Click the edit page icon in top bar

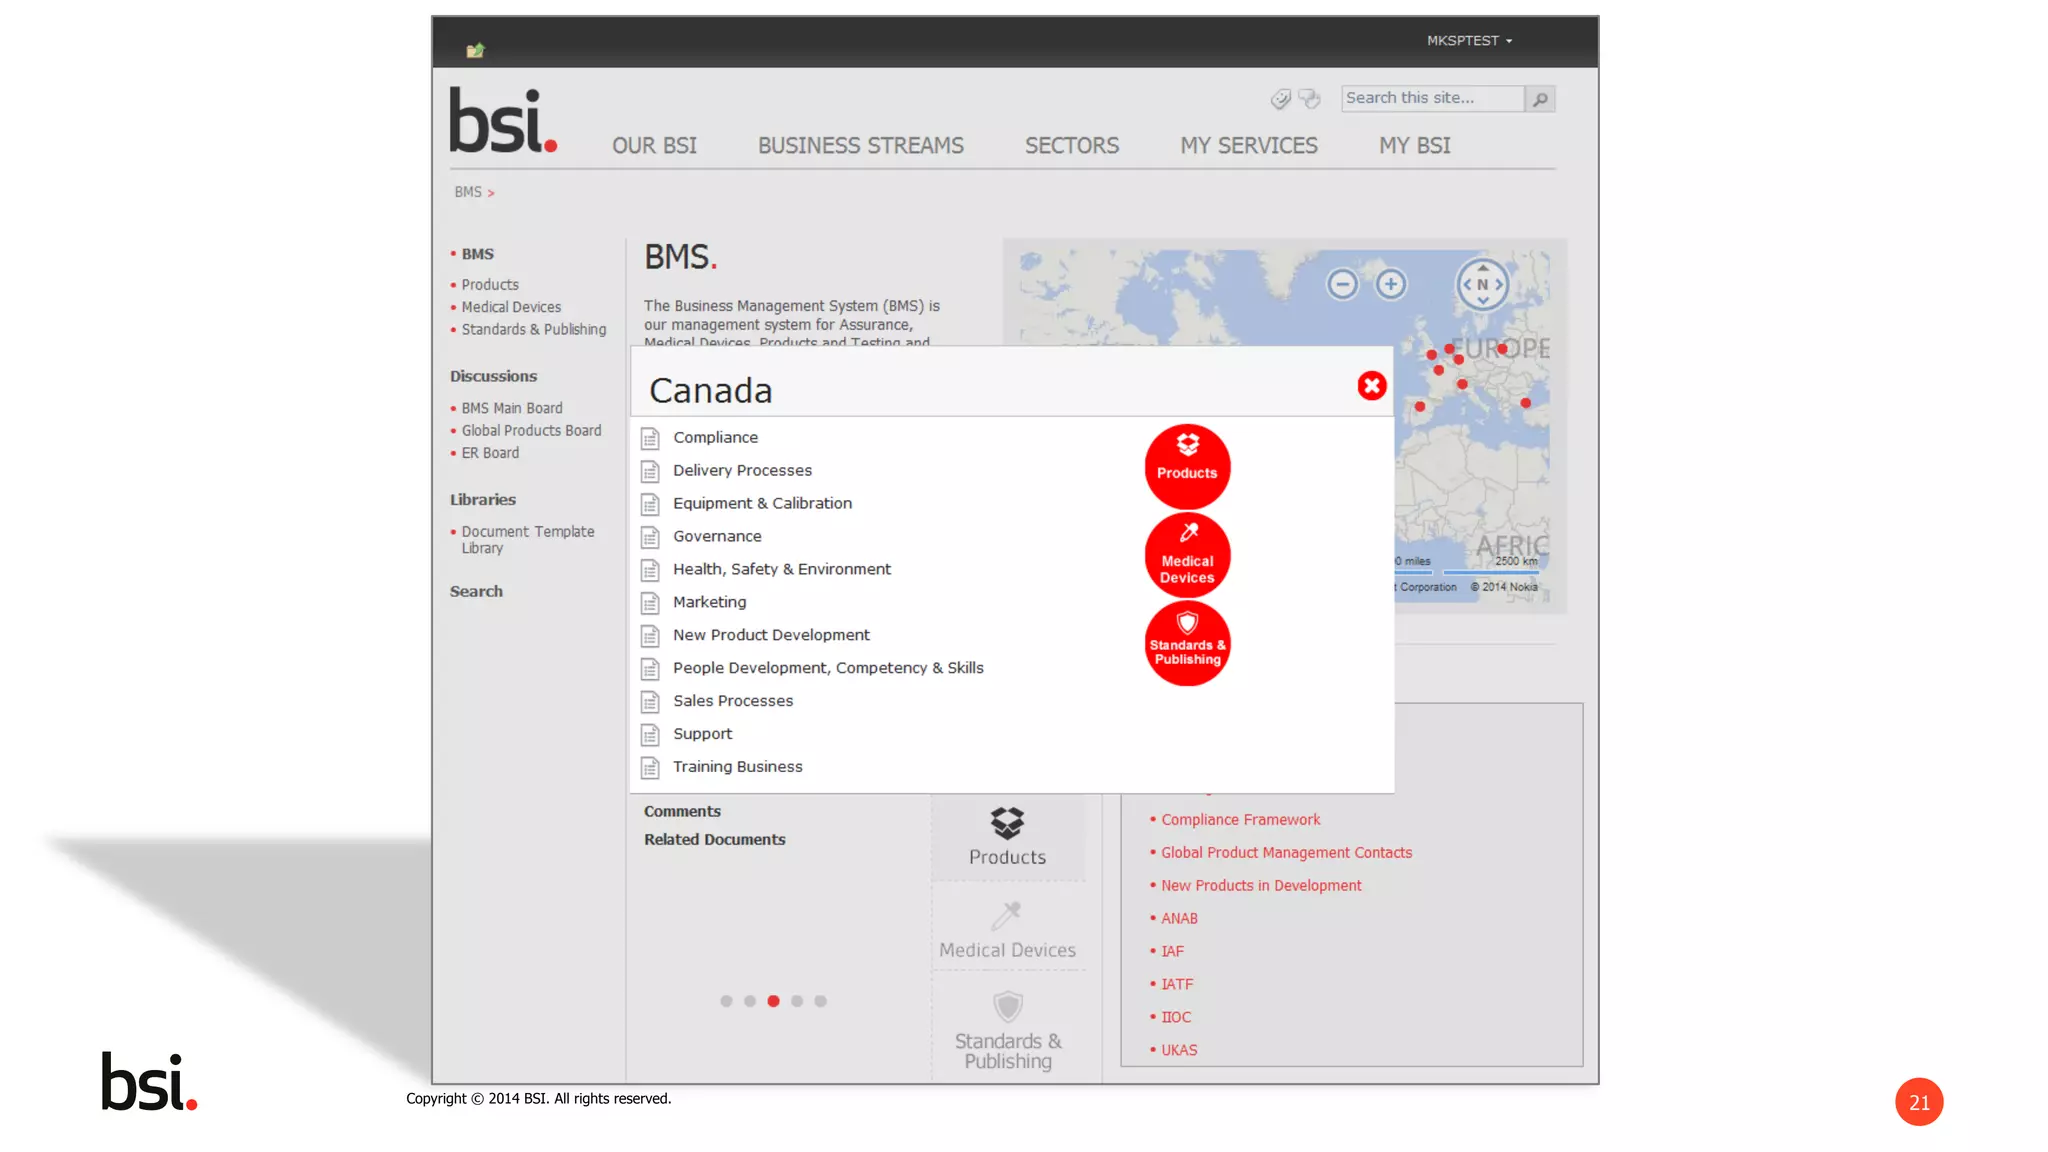(475, 50)
